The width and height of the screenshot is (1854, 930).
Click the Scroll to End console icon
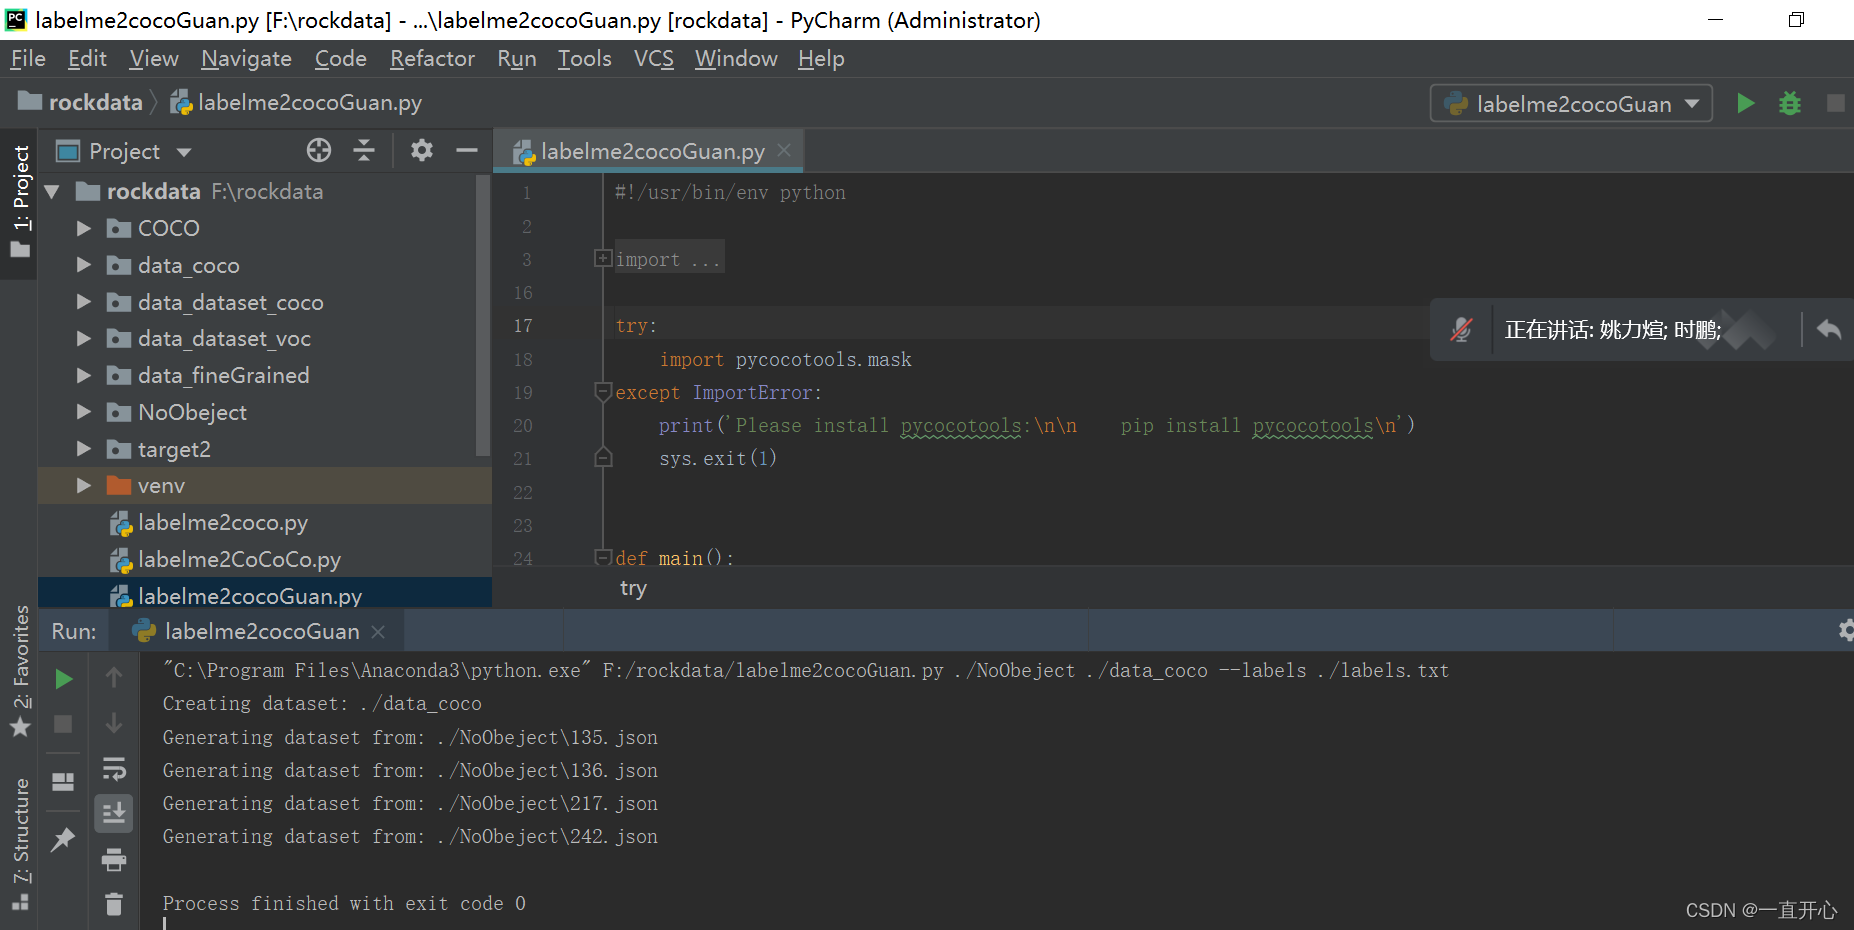tap(113, 813)
